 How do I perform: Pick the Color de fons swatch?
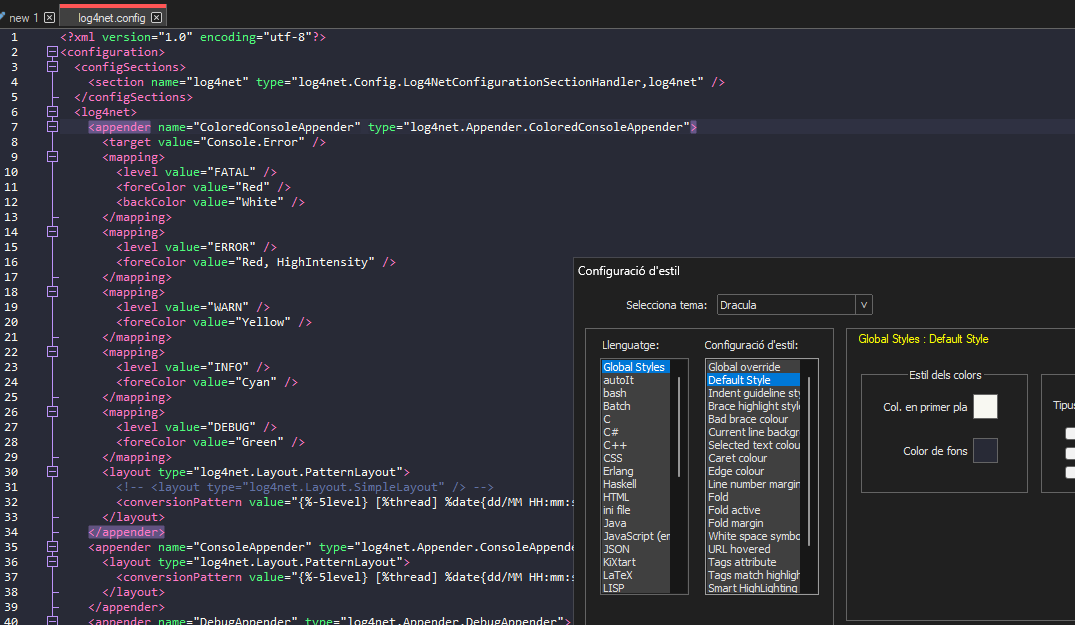[985, 450]
